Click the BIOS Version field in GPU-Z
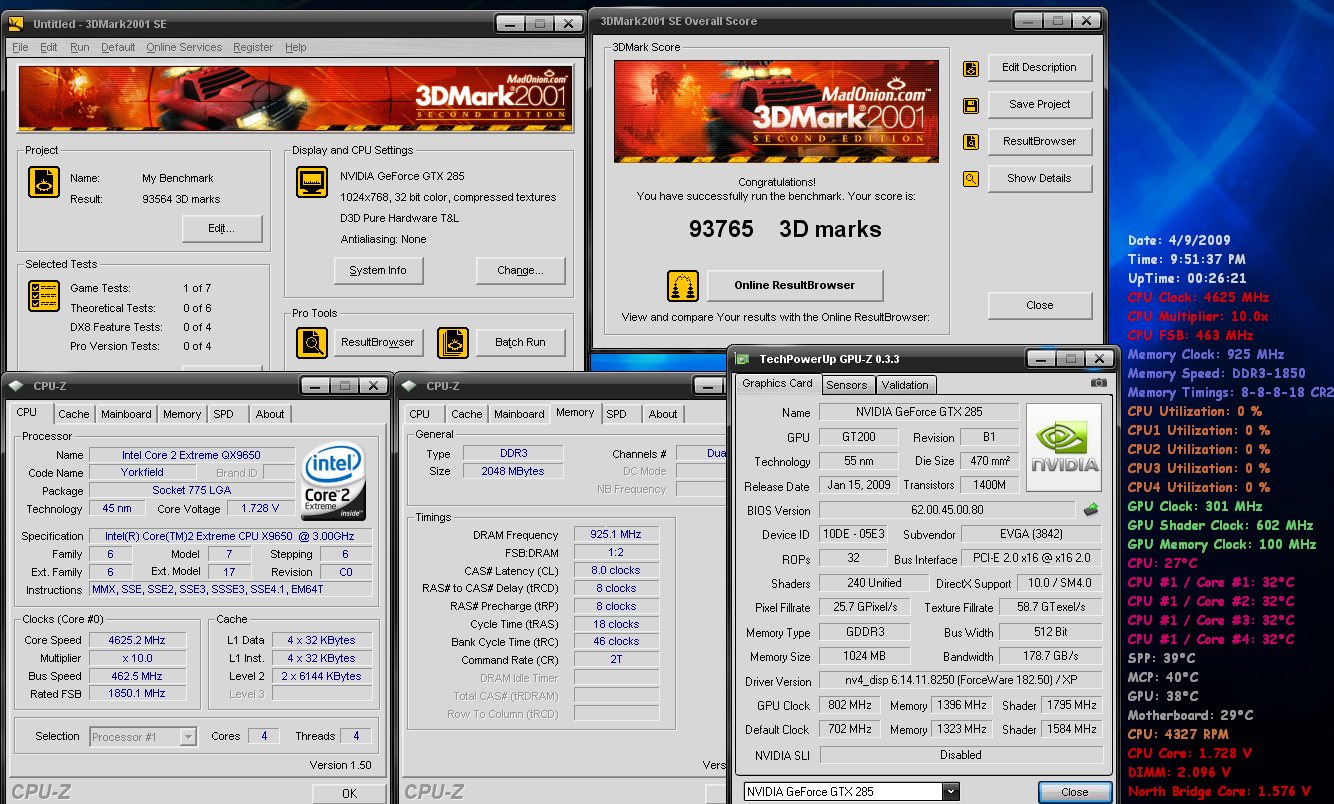 click(x=947, y=510)
